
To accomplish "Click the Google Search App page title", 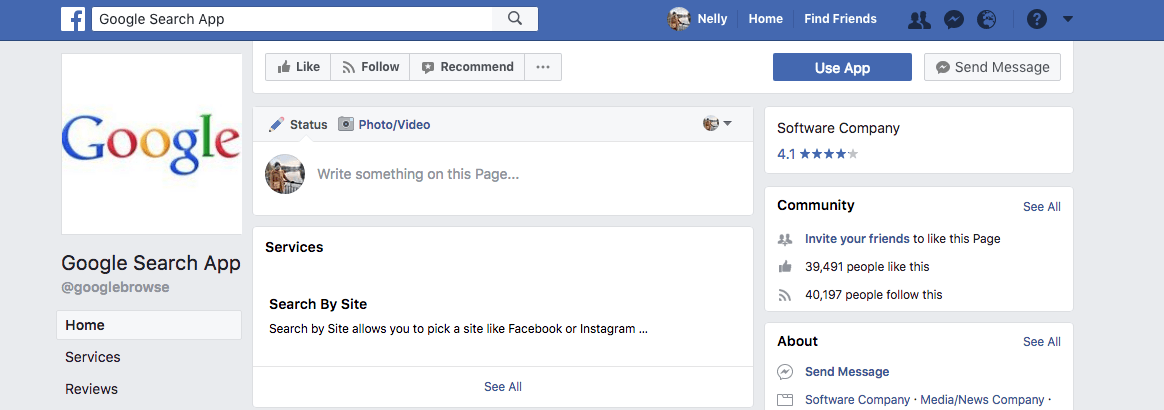I will point(151,263).
